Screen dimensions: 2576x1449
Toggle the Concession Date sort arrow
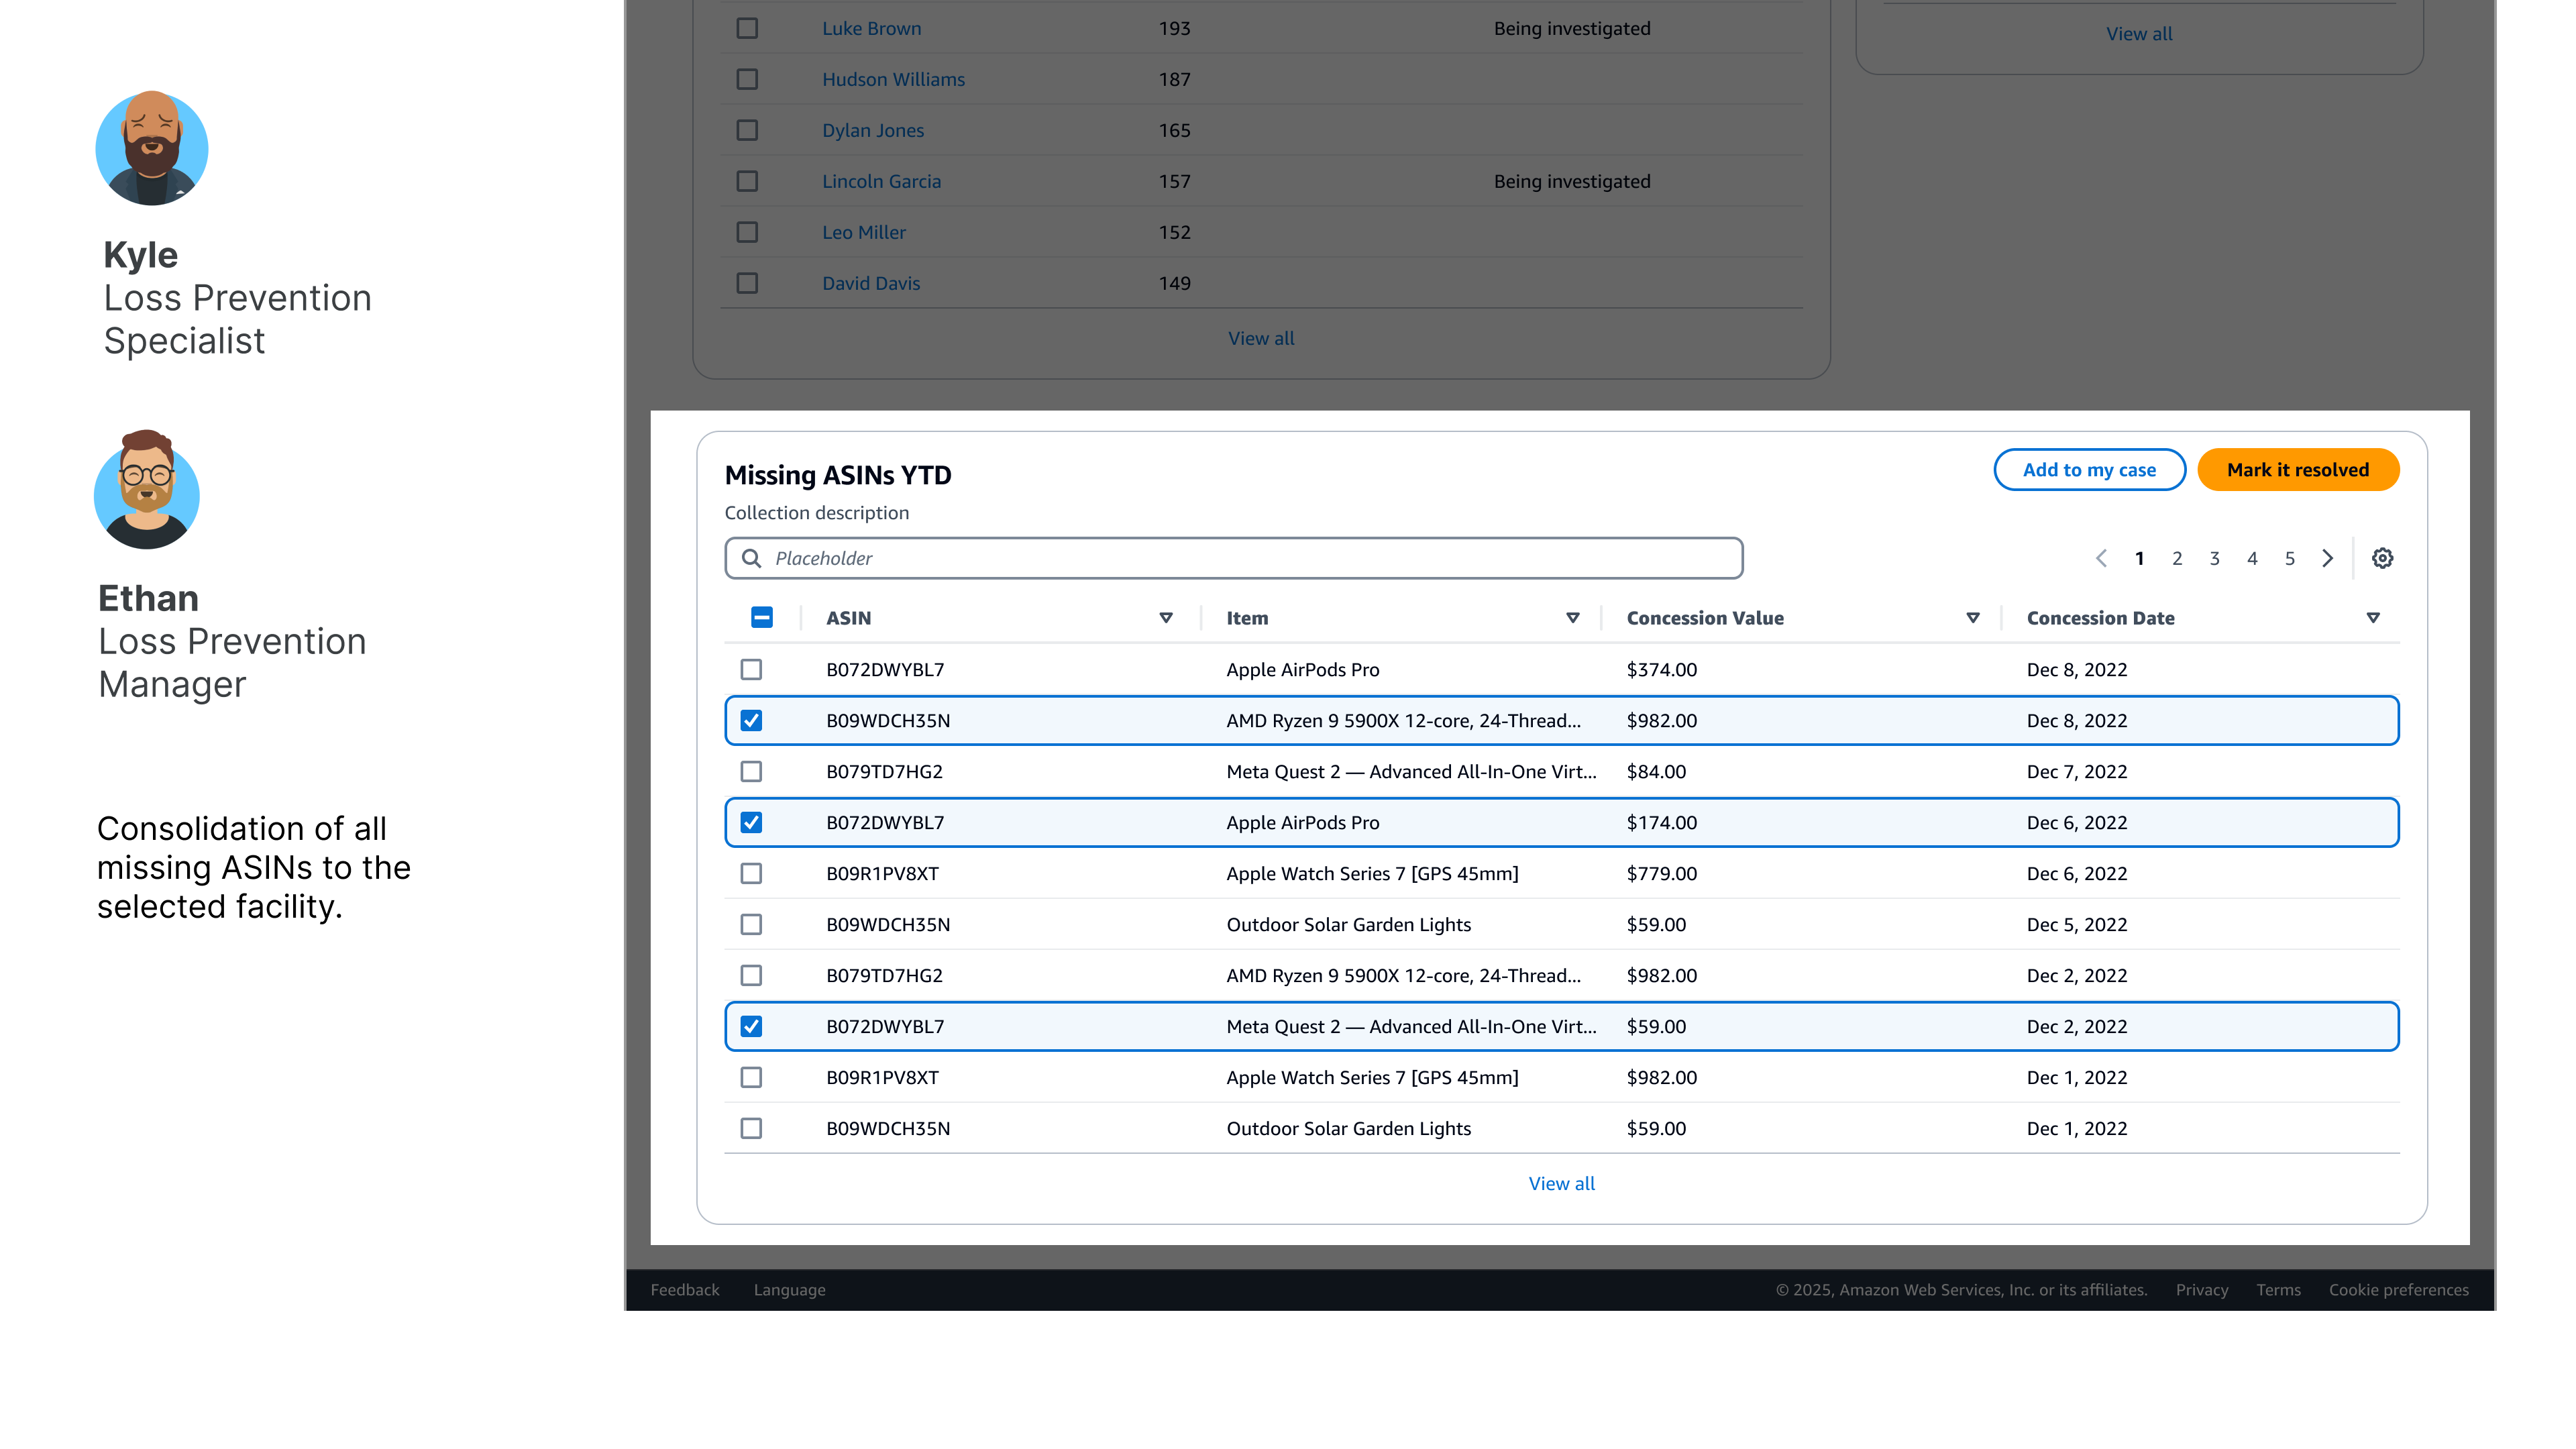coord(2372,617)
